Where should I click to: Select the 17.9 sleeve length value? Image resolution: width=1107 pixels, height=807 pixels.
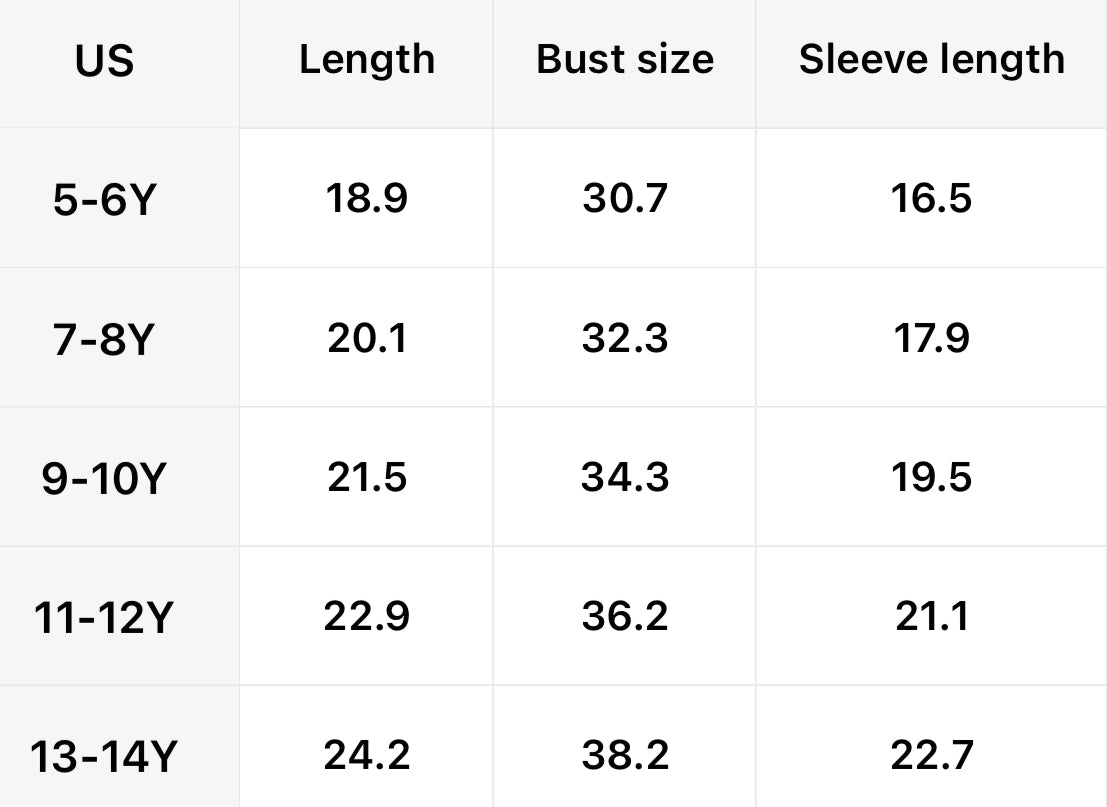coord(931,338)
